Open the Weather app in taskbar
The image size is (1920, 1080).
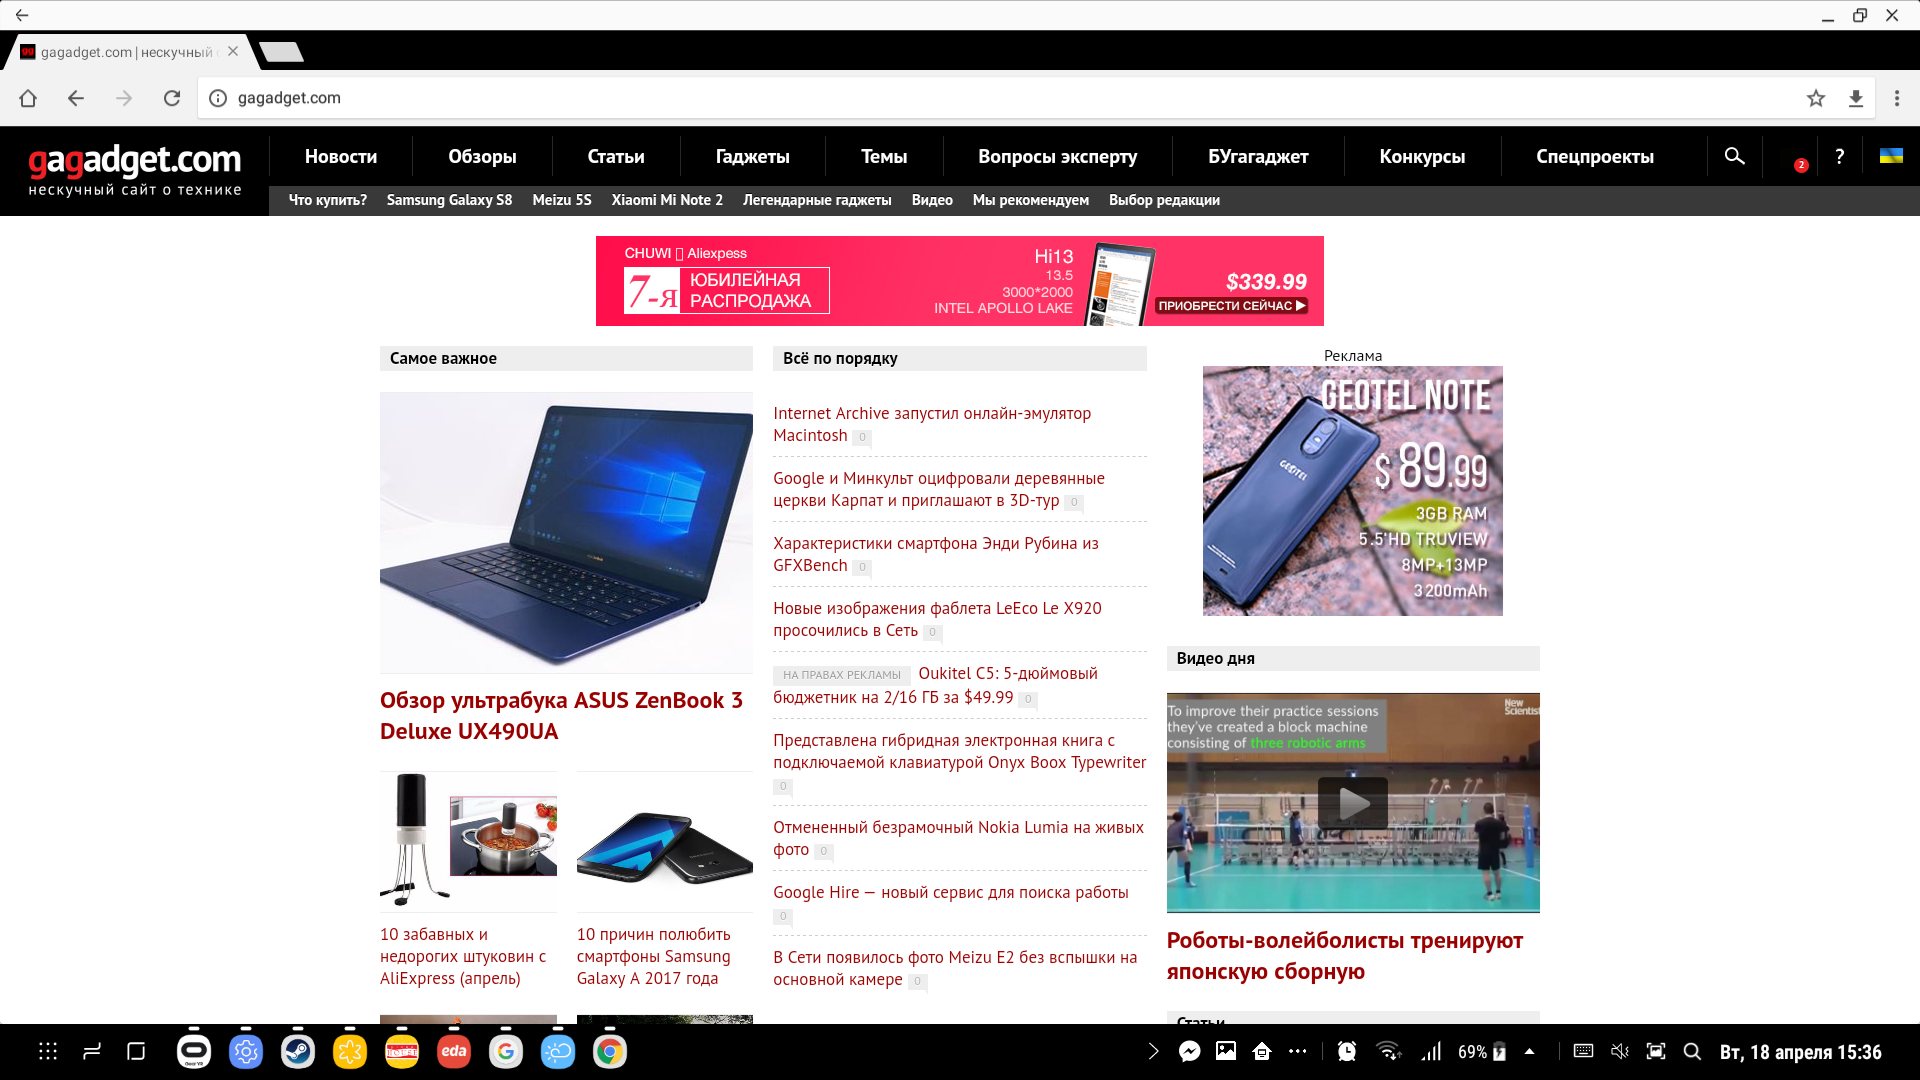[558, 1051]
